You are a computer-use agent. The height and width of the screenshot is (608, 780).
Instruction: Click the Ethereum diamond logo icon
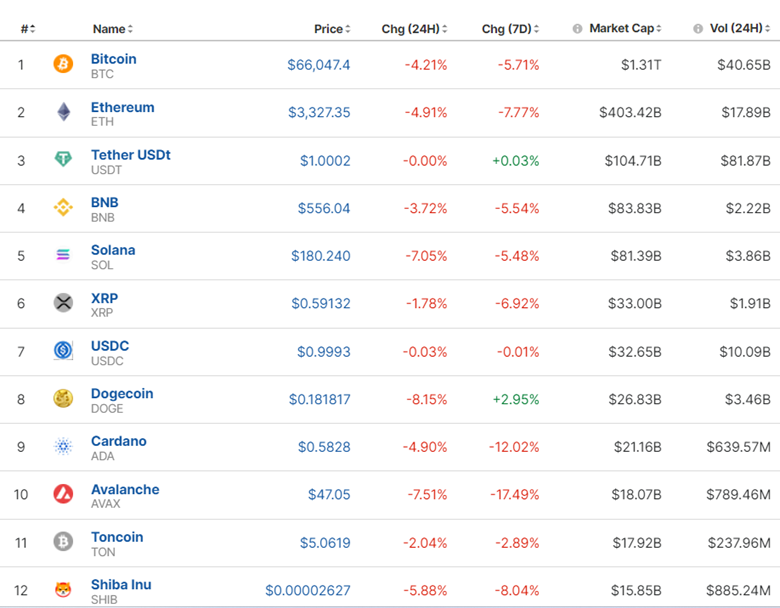click(63, 112)
